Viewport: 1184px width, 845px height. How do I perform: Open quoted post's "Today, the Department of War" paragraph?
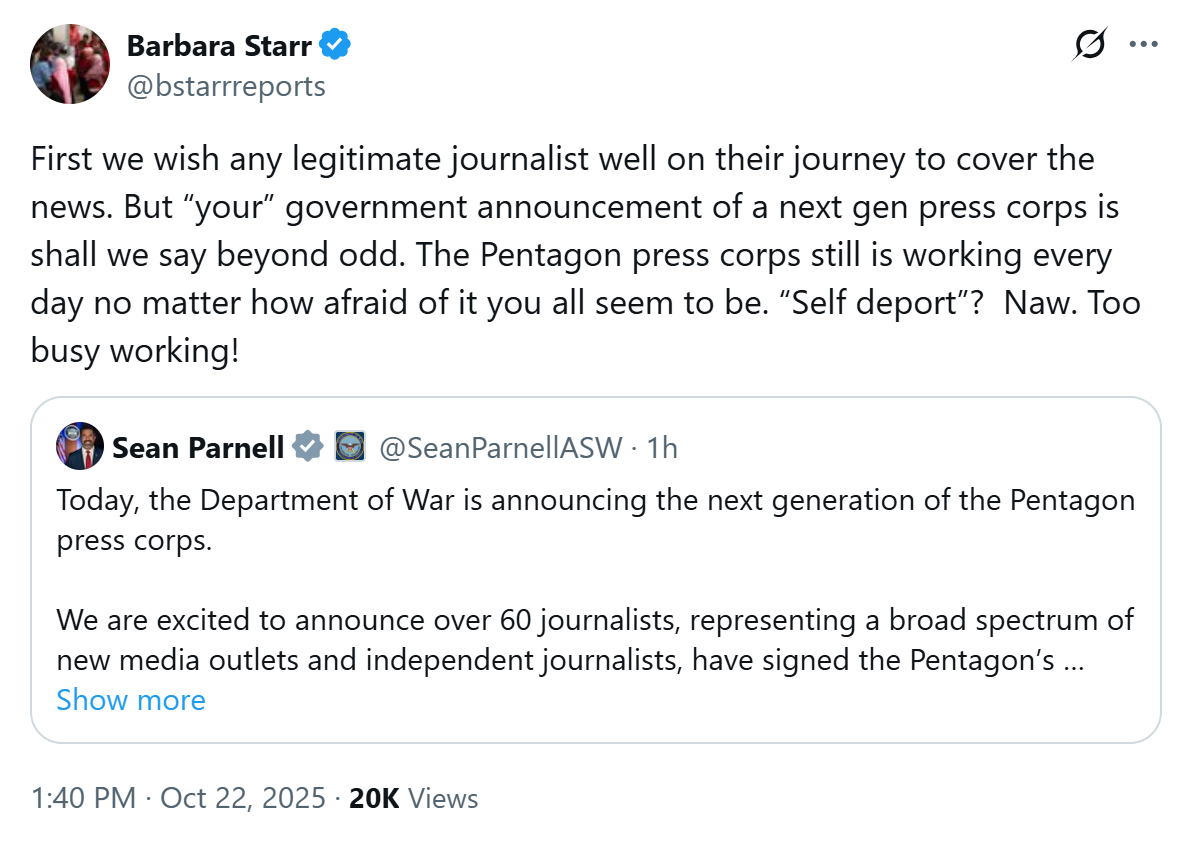595,518
